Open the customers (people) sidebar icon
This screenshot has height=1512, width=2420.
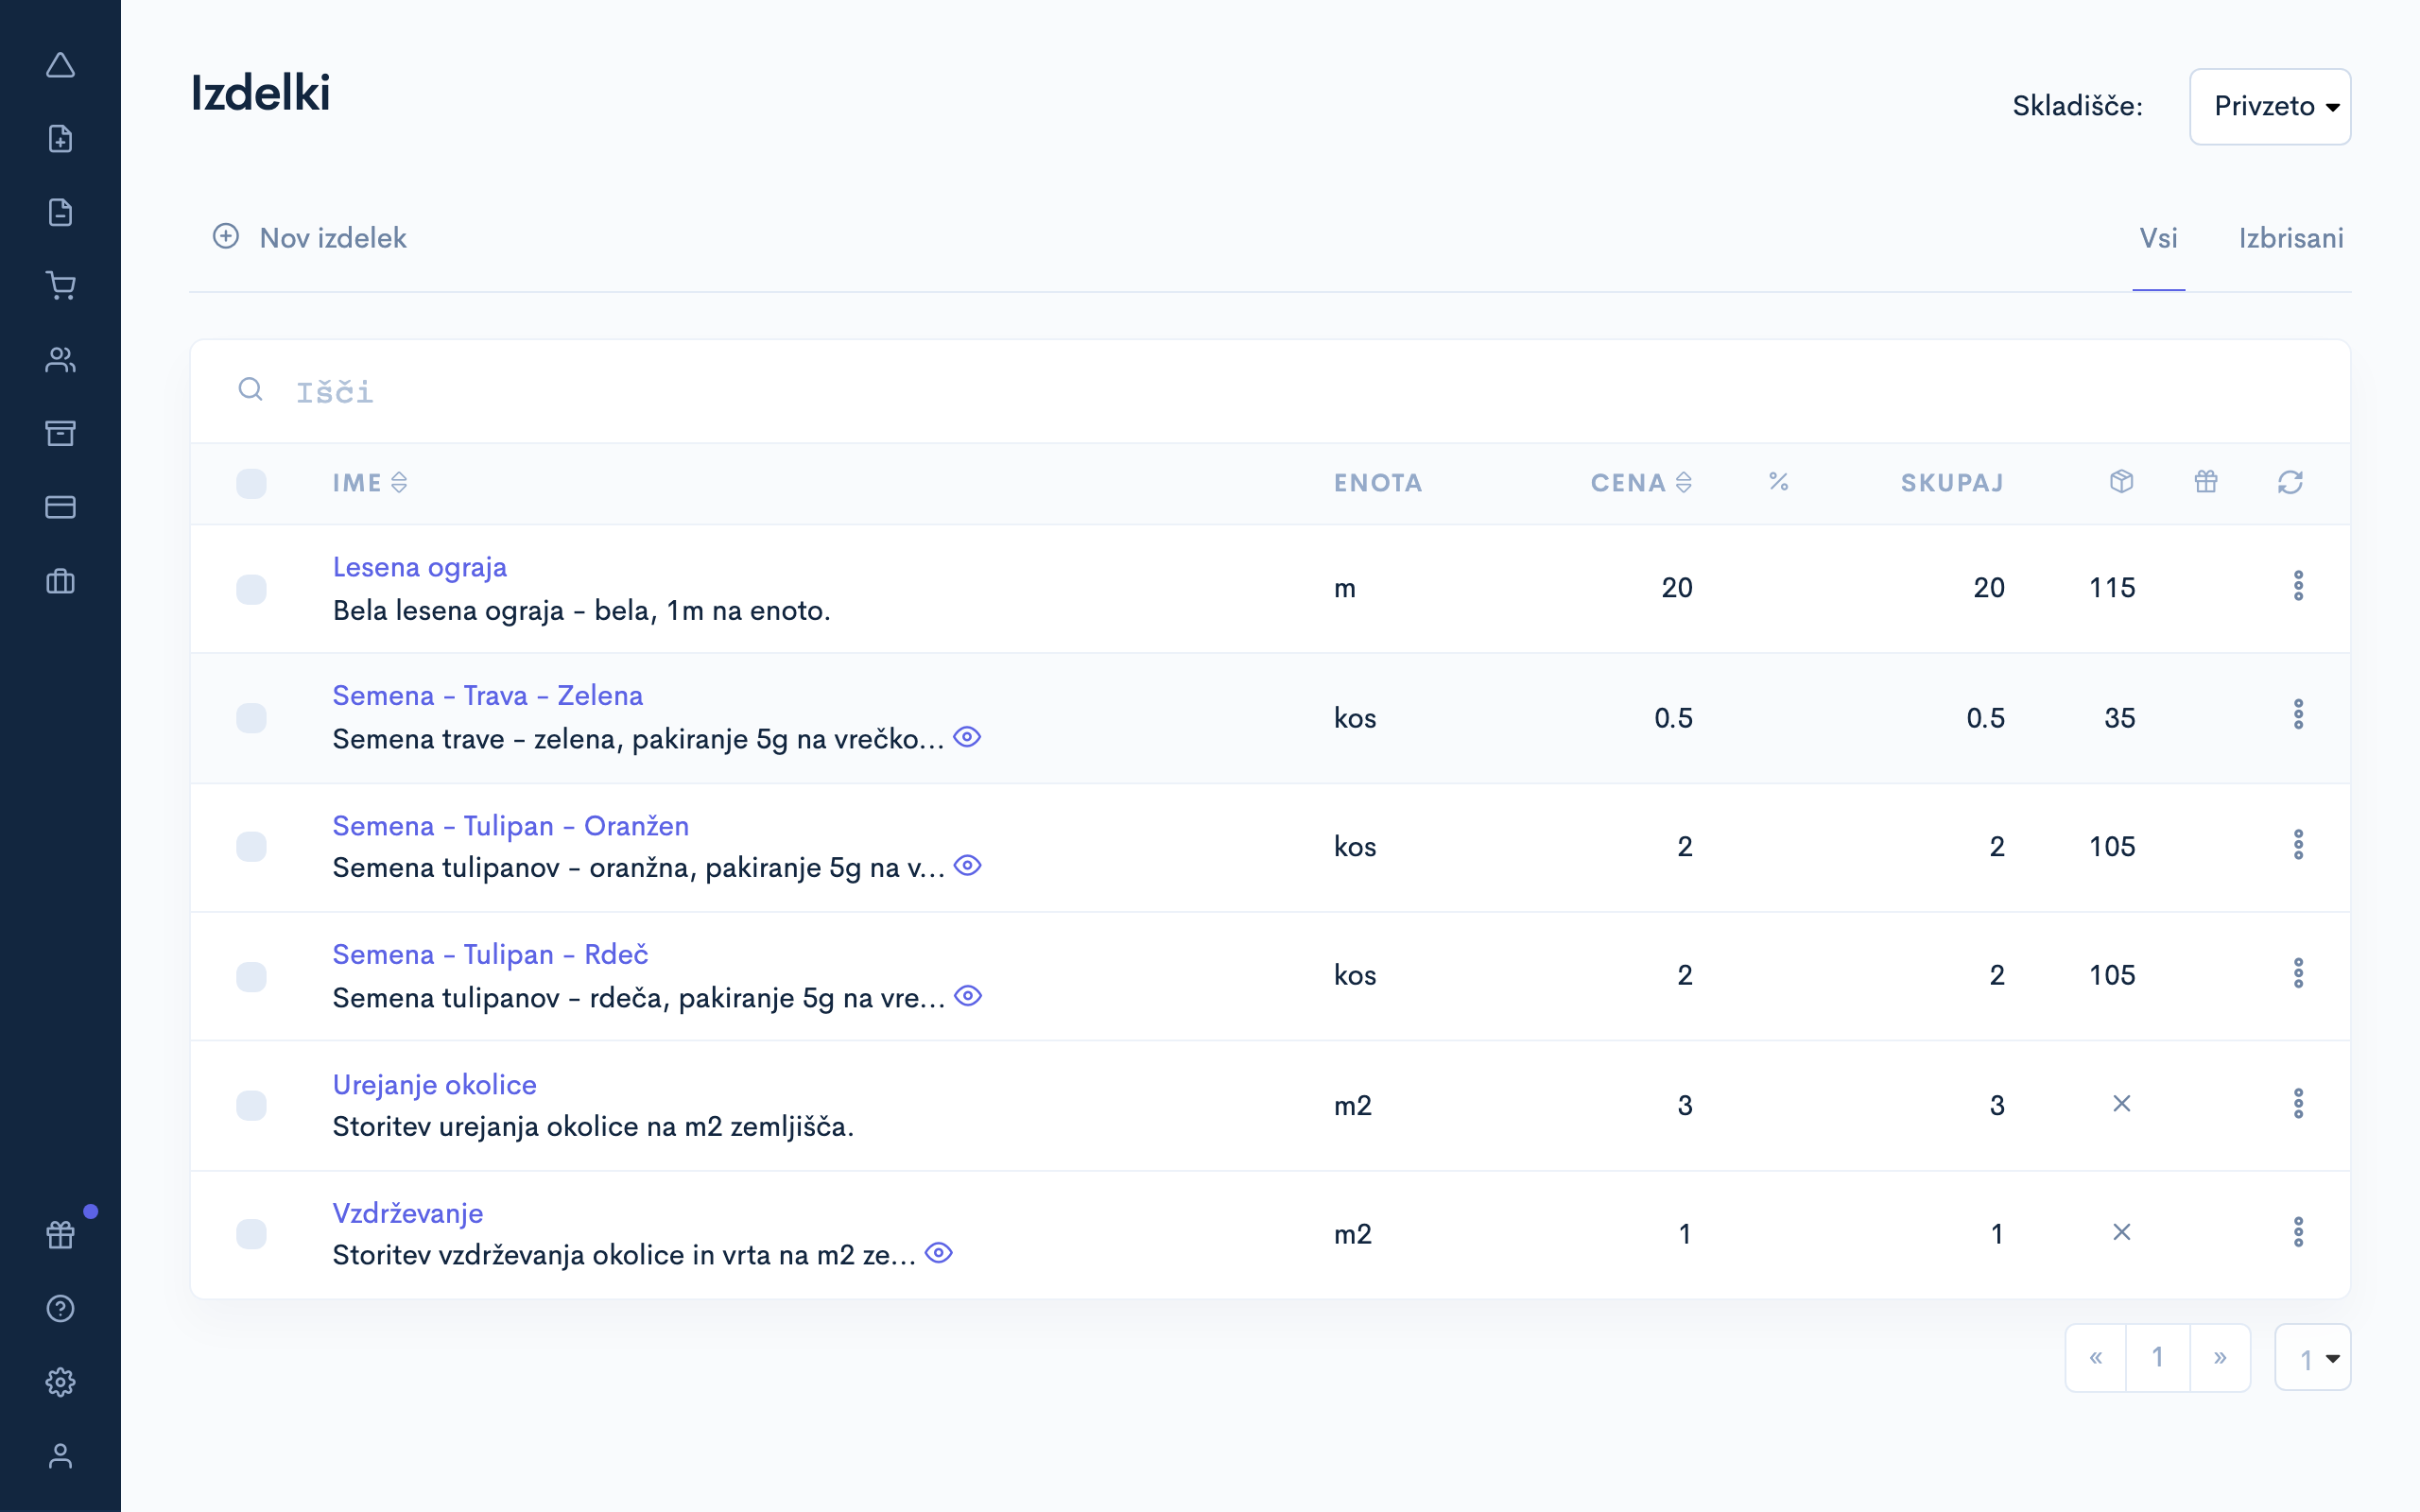coord(60,360)
